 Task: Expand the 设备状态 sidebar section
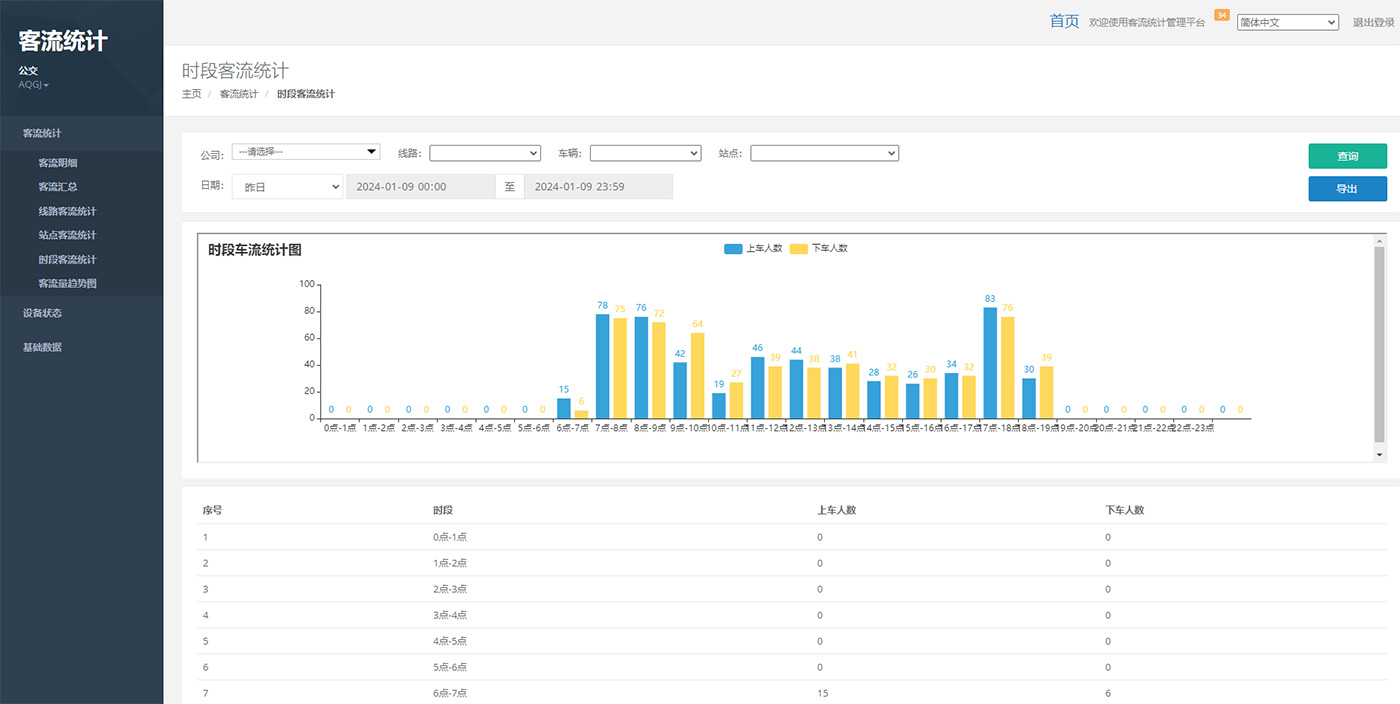coord(42,313)
